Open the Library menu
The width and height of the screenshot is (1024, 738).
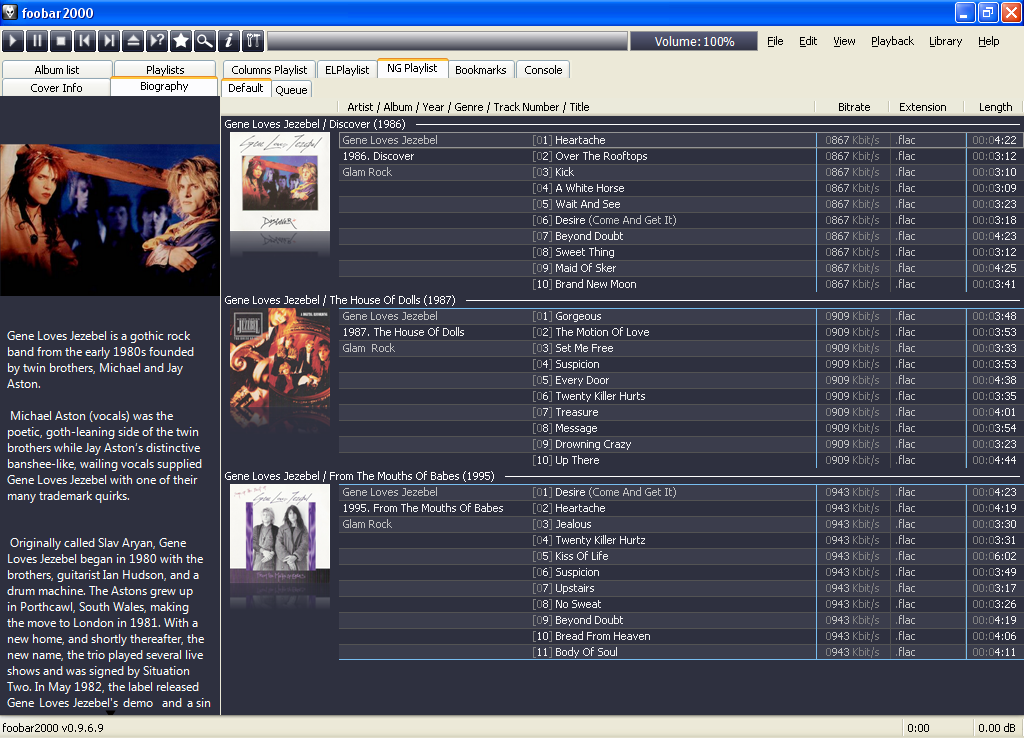[945, 41]
